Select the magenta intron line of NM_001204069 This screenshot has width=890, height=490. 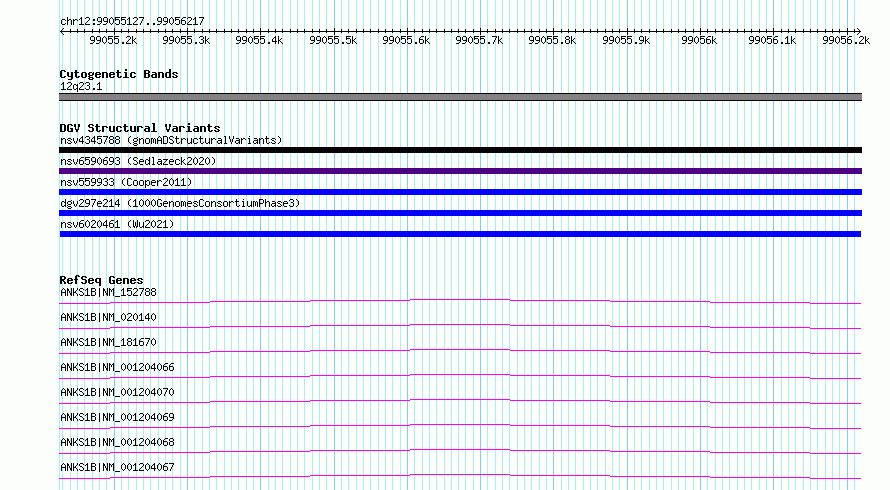point(460,424)
